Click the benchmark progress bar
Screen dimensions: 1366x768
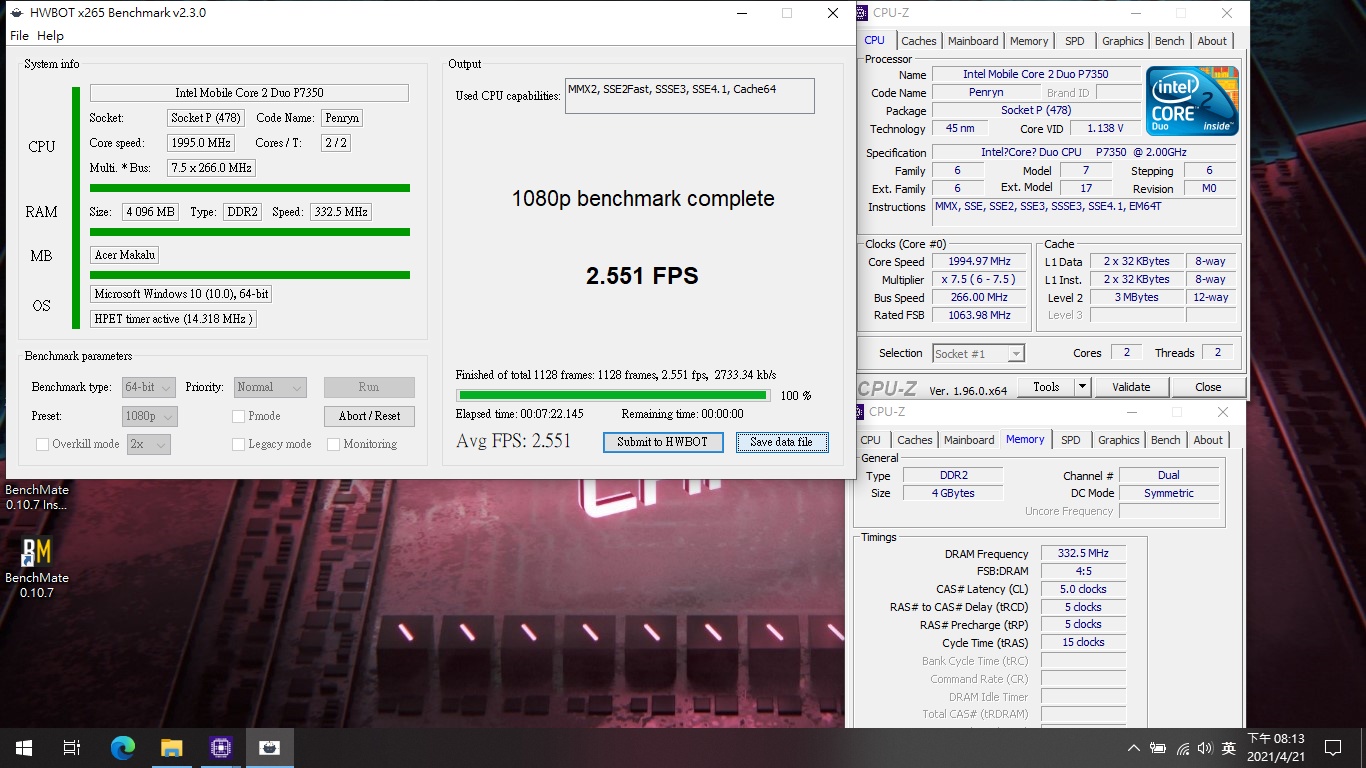click(x=614, y=396)
